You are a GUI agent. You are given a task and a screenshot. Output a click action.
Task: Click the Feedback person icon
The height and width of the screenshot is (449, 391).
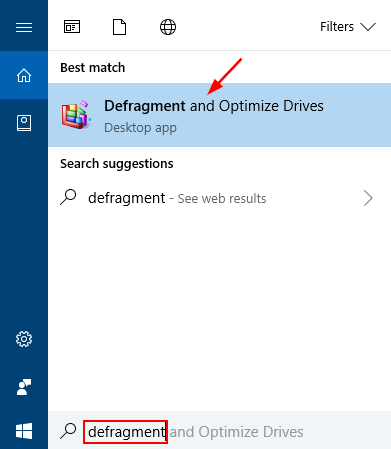[x=24, y=387]
